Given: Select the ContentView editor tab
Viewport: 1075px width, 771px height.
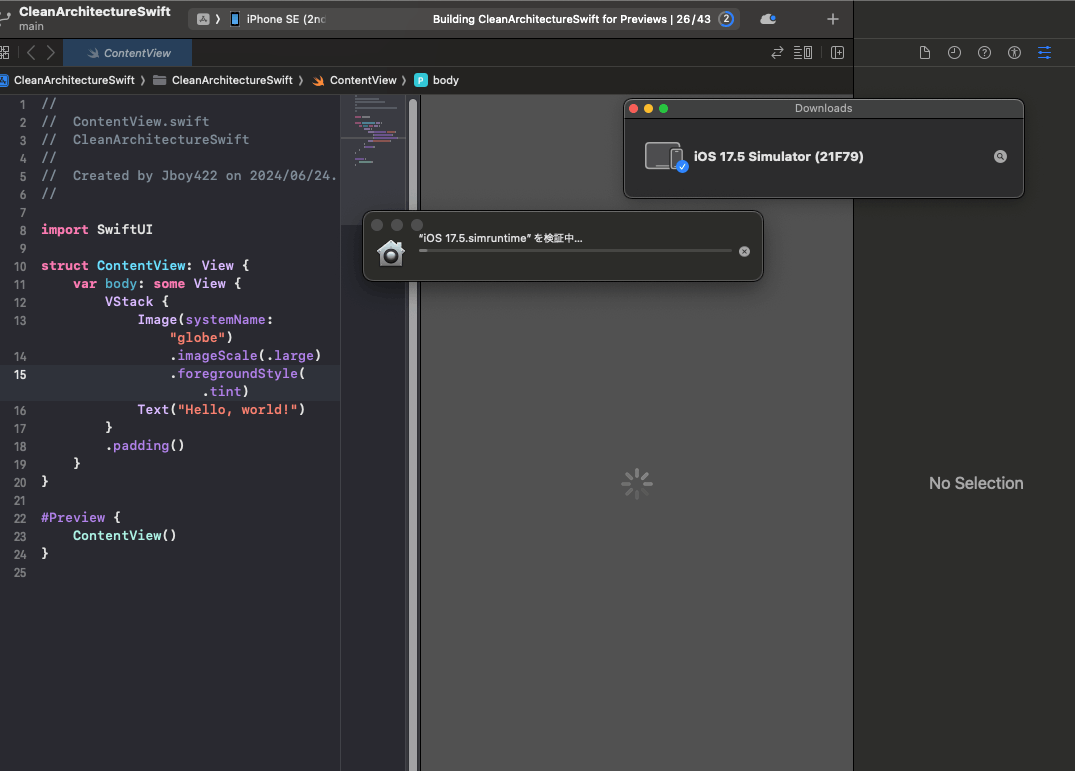Looking at the screenshot, I should click(128, 53).
